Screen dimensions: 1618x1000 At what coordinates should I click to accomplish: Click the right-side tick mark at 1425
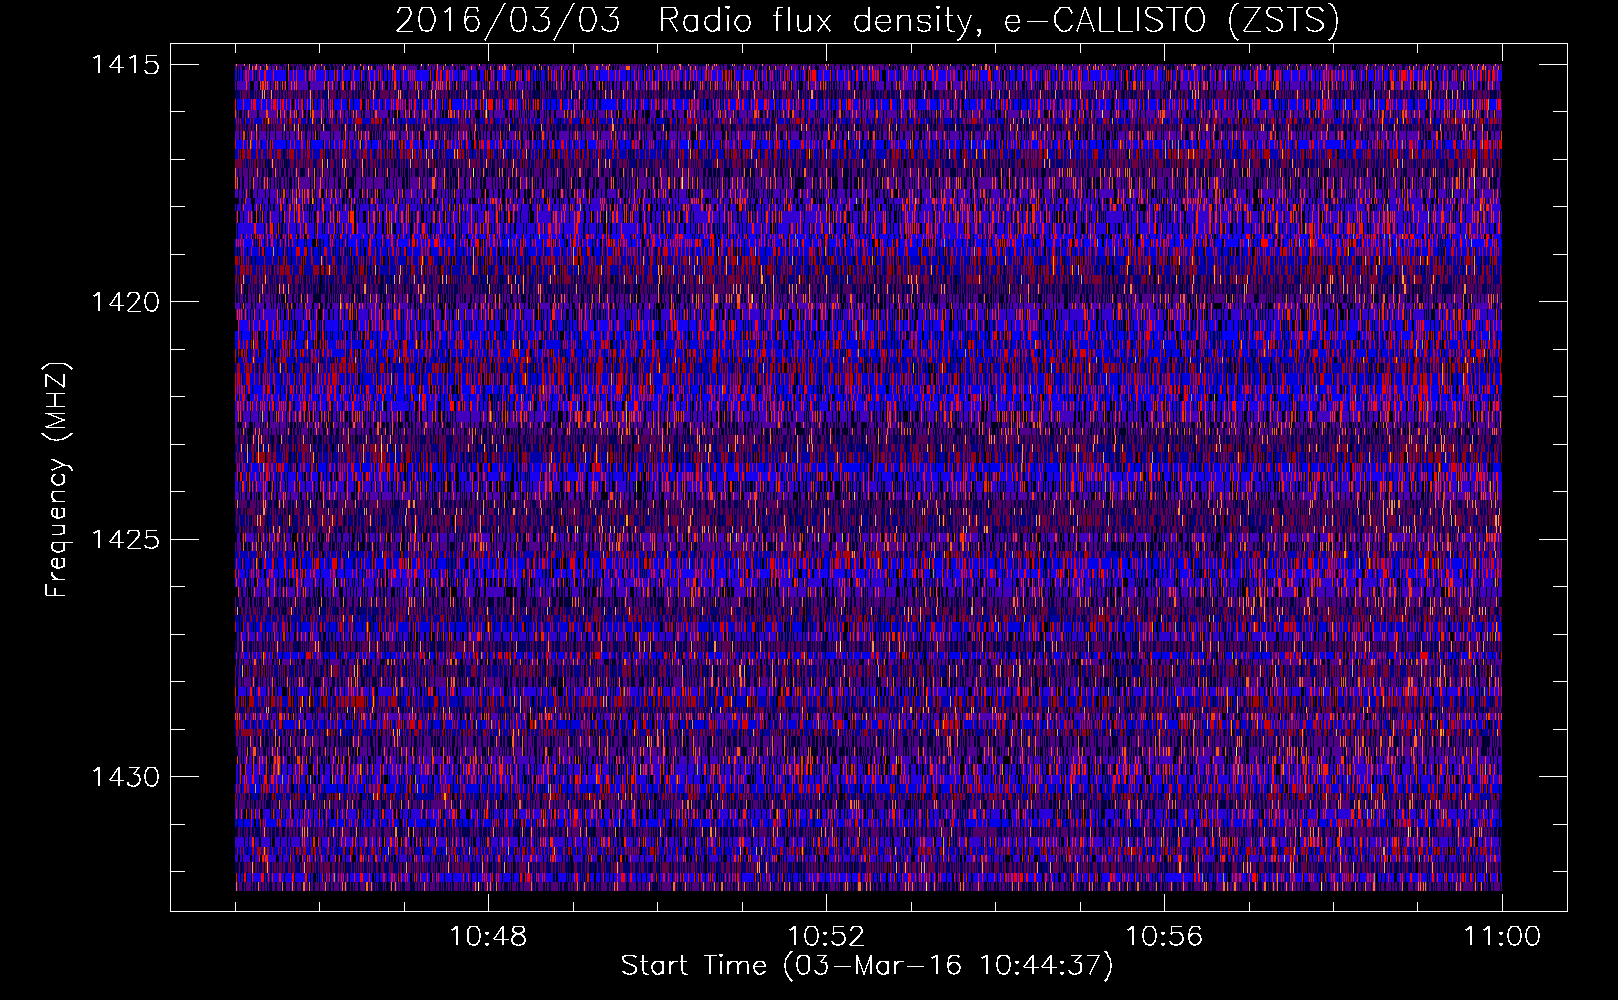point(1553,539)
